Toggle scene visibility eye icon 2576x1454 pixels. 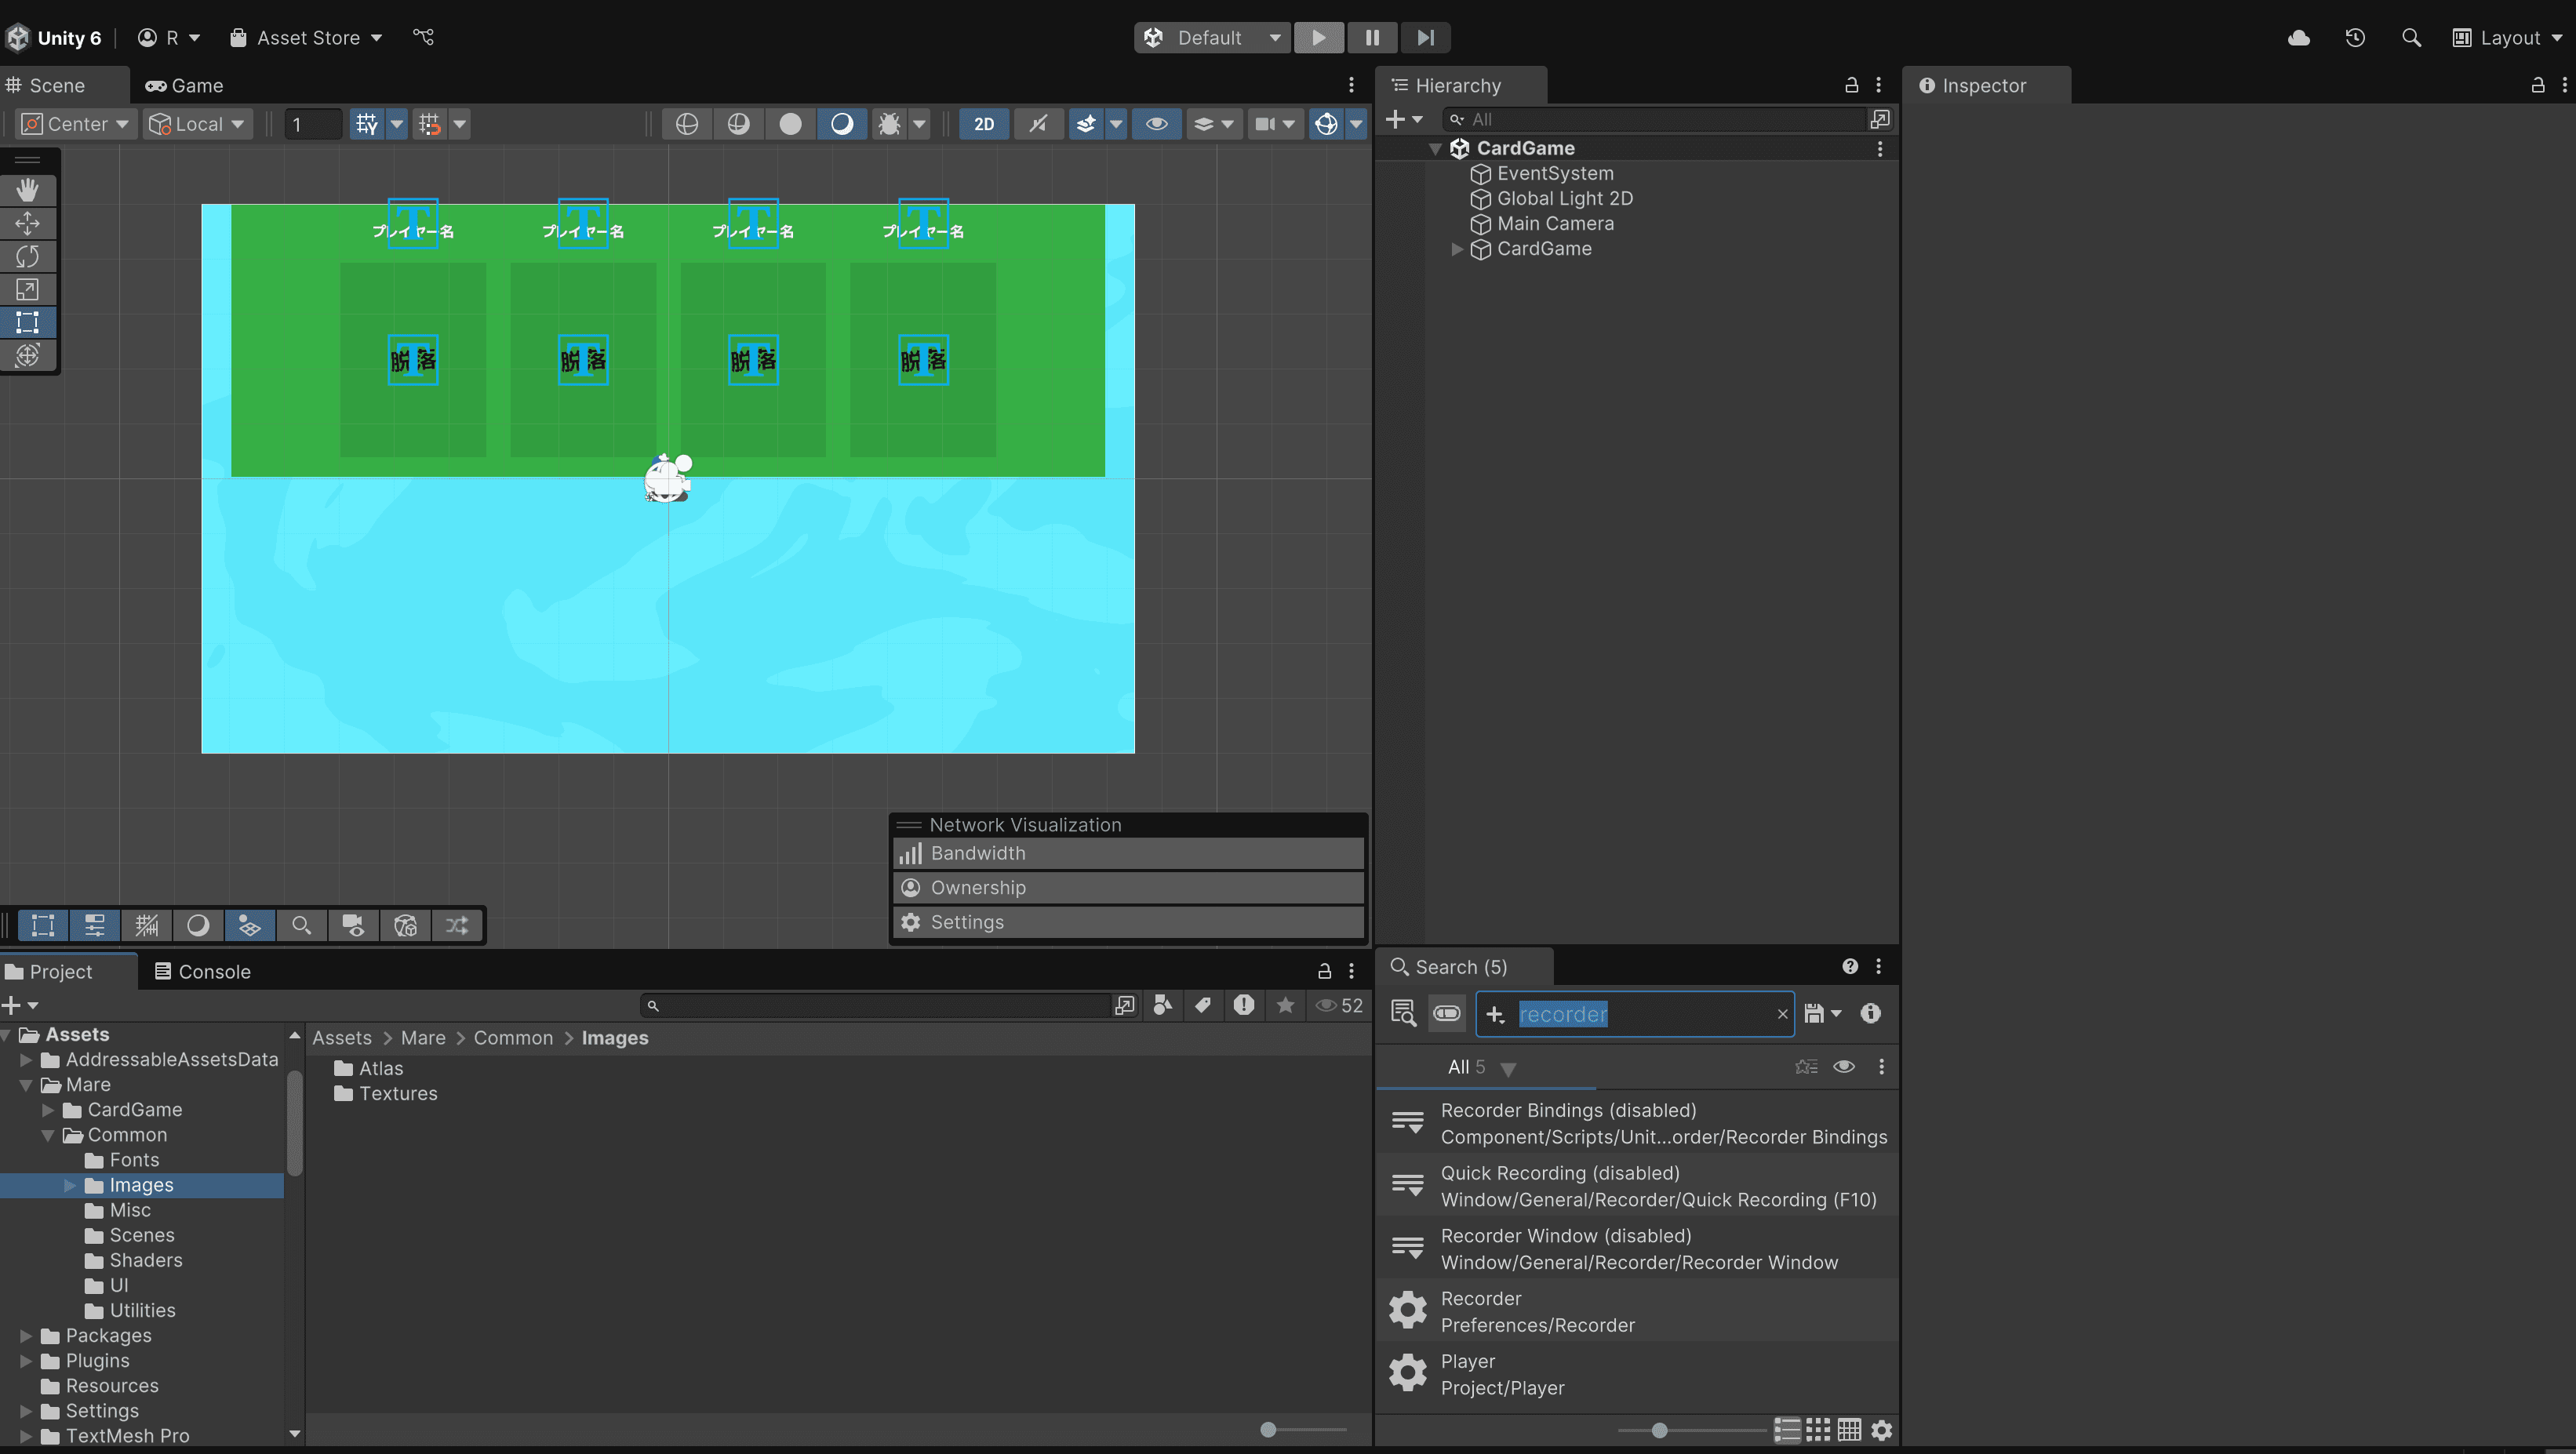[x=1156, y=124]
